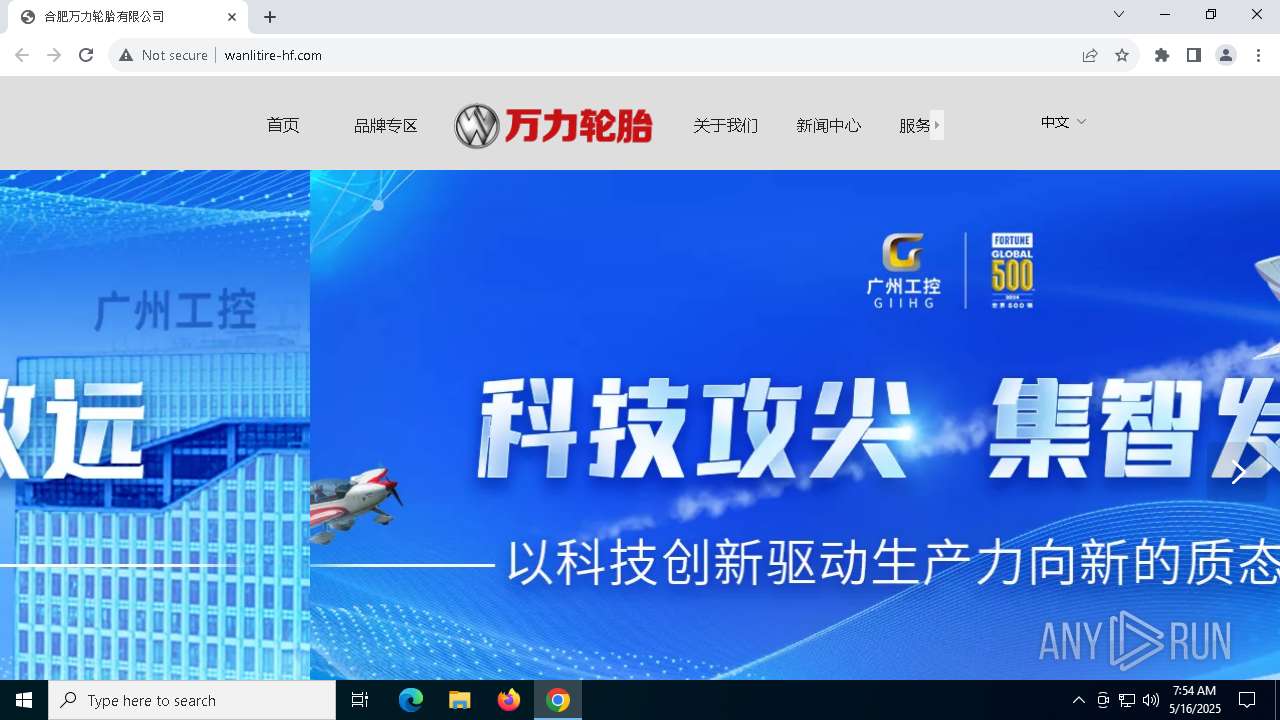Open the 首页 menu item

283,125
